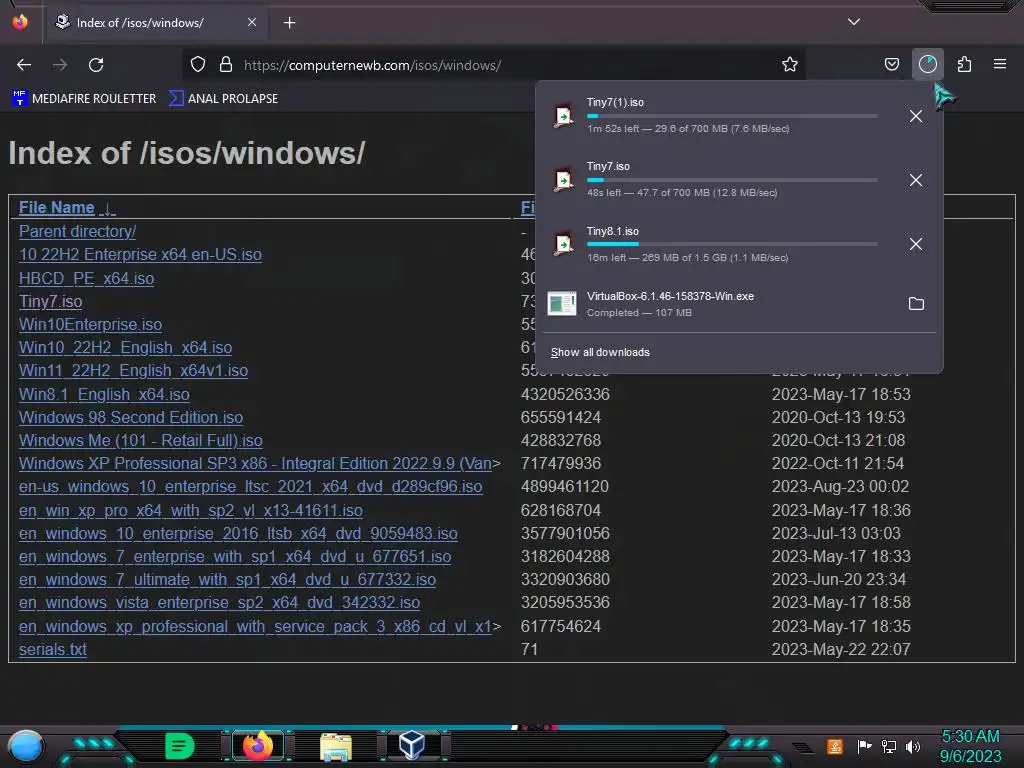Cancel the Tiny8.1.iso download

coord(916,244)
